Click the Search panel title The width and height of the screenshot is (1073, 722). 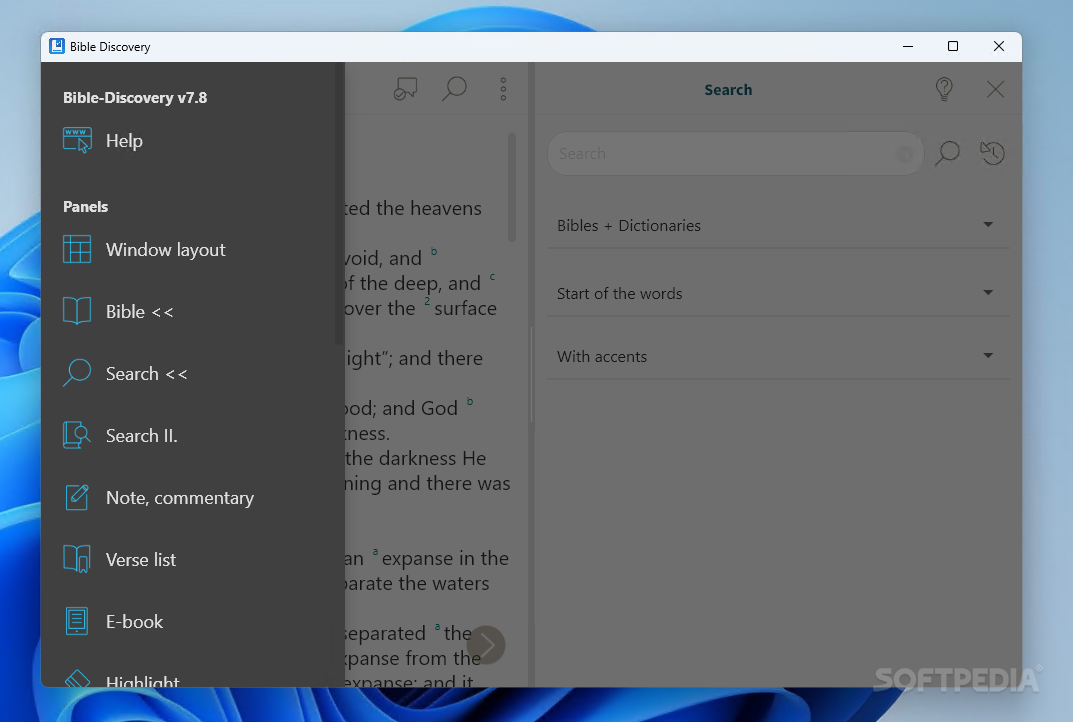coord(728,90)
